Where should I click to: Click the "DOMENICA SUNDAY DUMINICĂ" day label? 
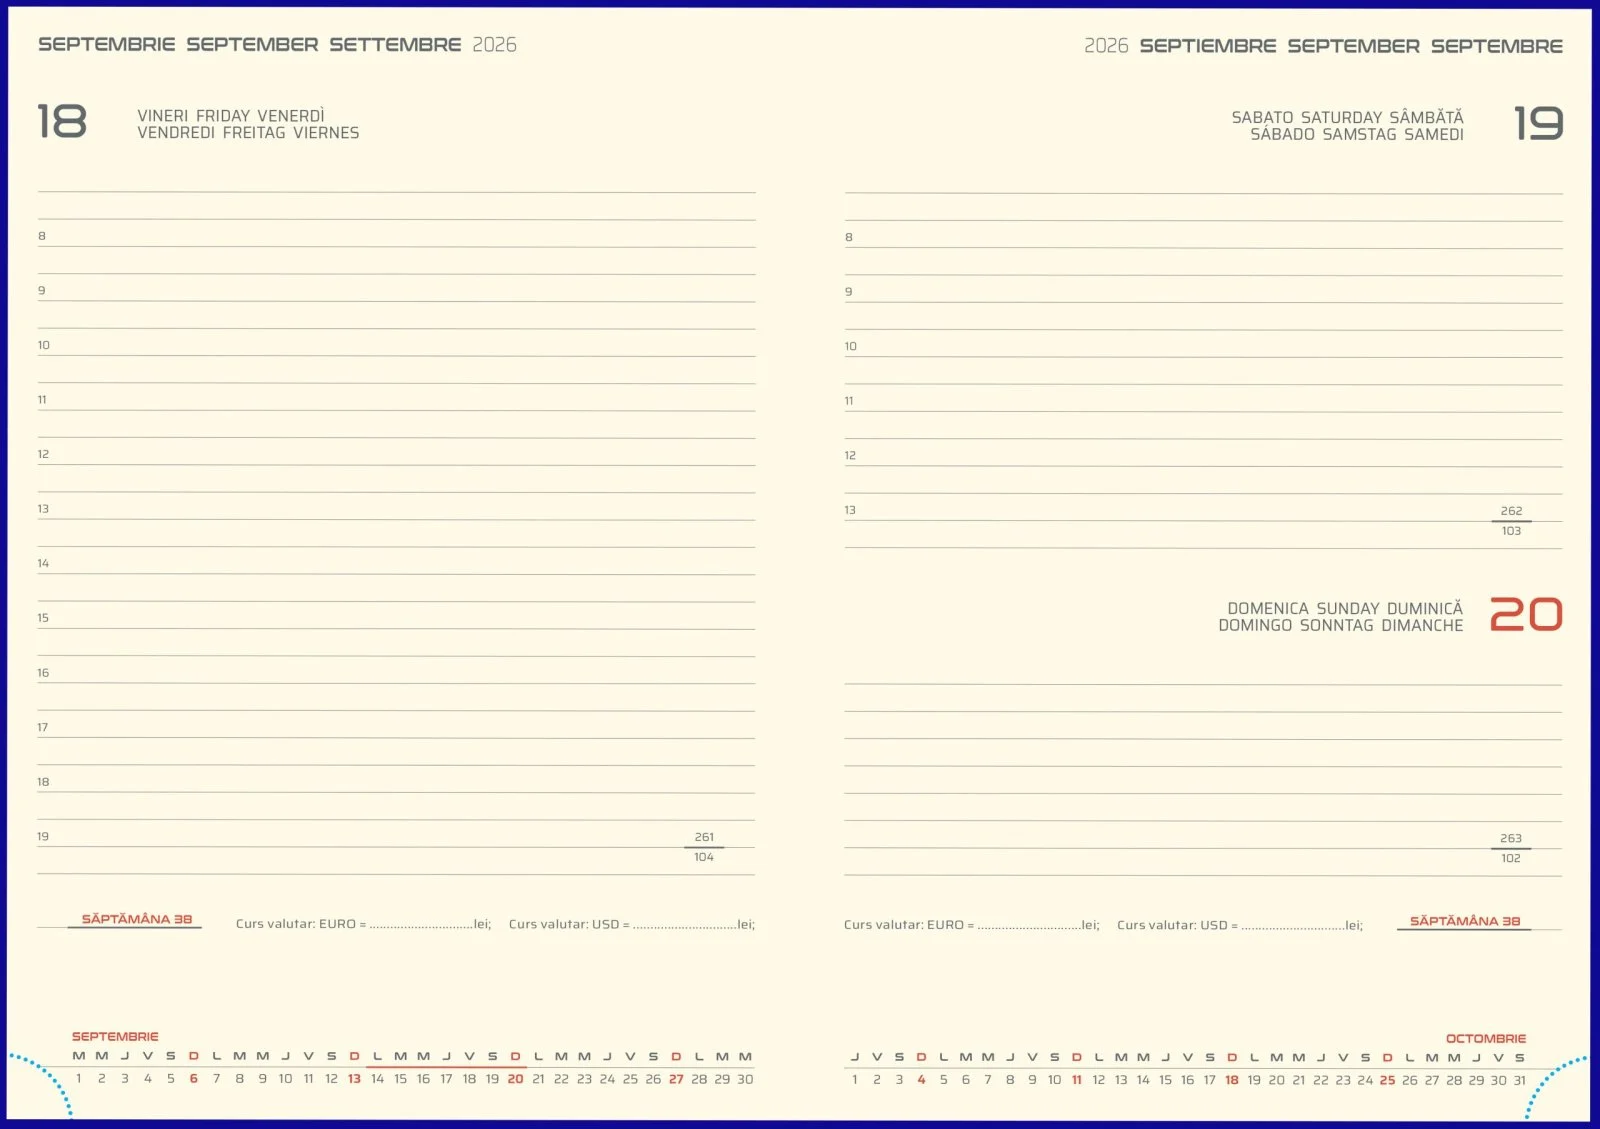tap(1344, 606)
